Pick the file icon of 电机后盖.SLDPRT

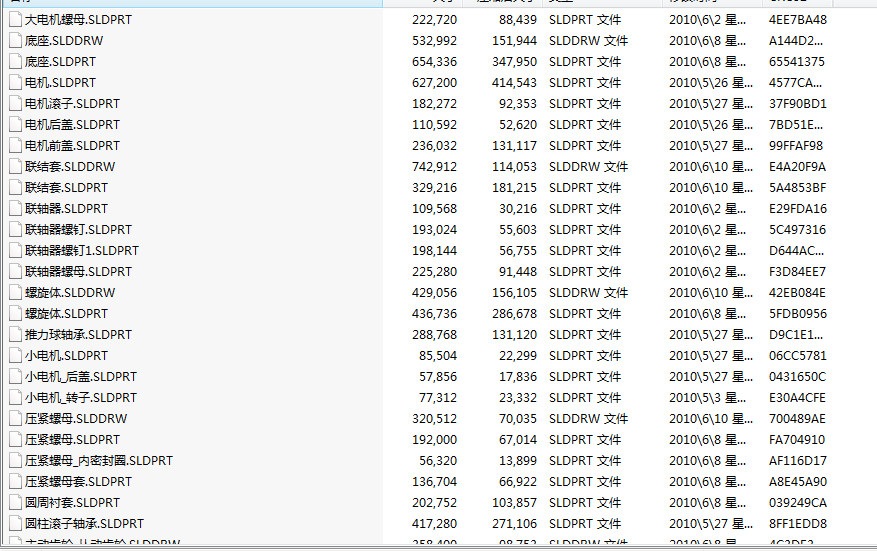coord(16,125)
